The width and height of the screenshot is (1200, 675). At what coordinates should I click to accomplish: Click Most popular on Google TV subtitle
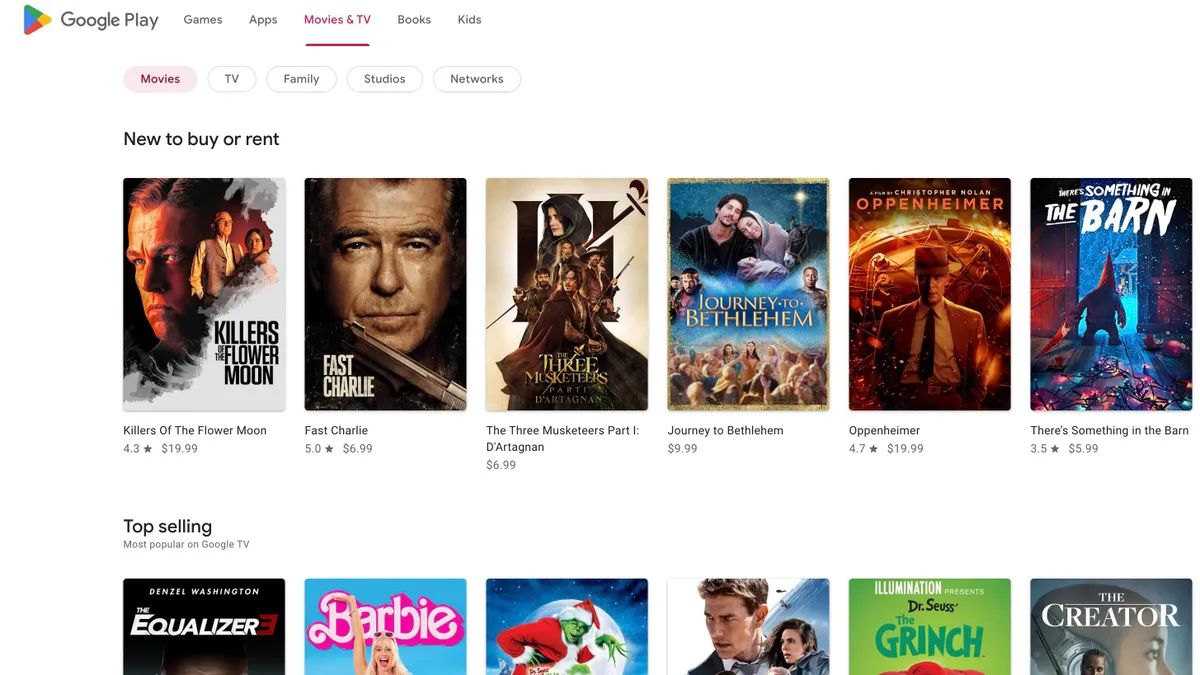coord(186,545)
